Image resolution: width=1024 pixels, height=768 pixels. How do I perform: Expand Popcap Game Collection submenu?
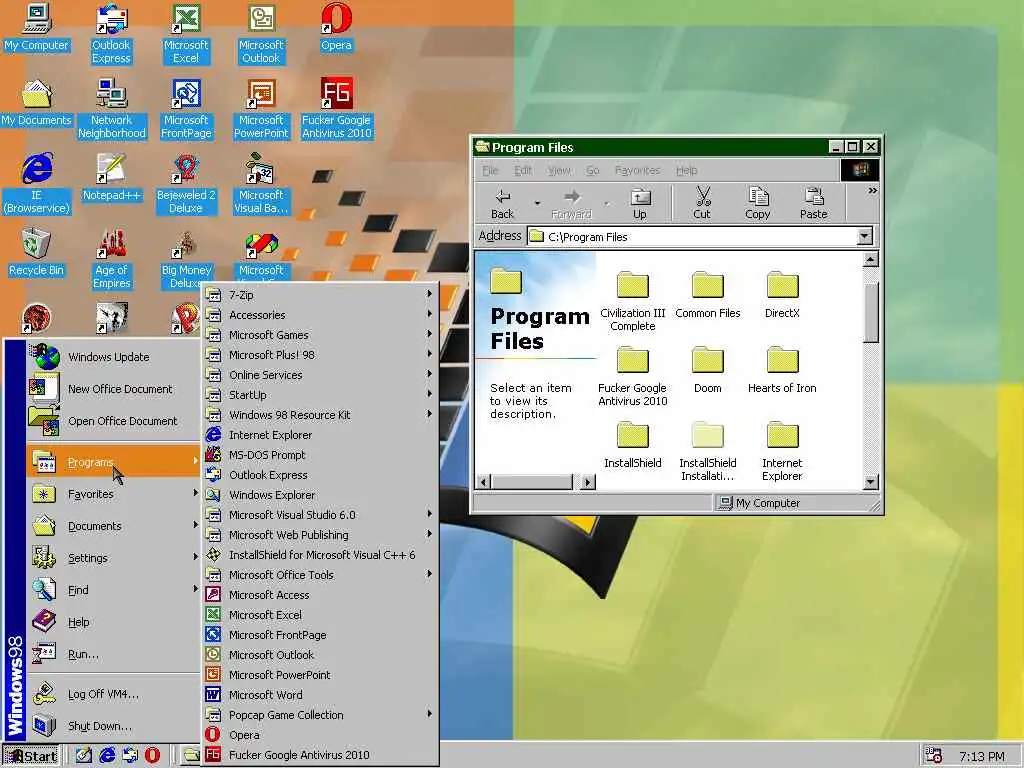pos(320,714)
